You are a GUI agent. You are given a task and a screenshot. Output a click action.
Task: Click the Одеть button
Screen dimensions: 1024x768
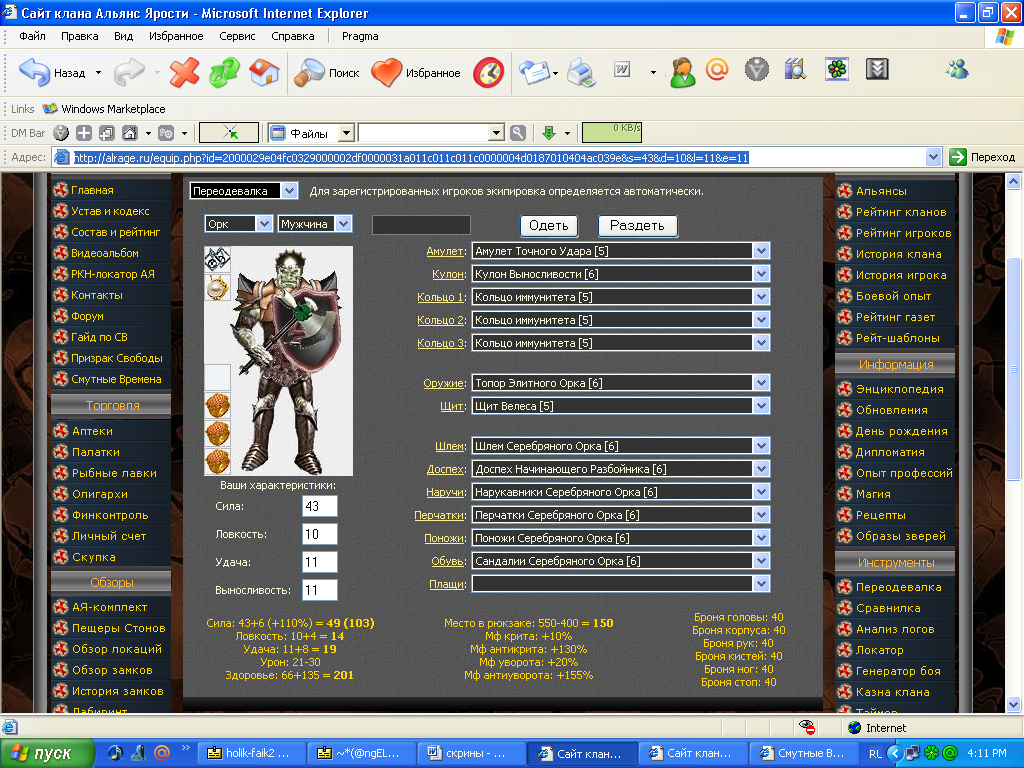pyautogui.click(x=549, y=226)
